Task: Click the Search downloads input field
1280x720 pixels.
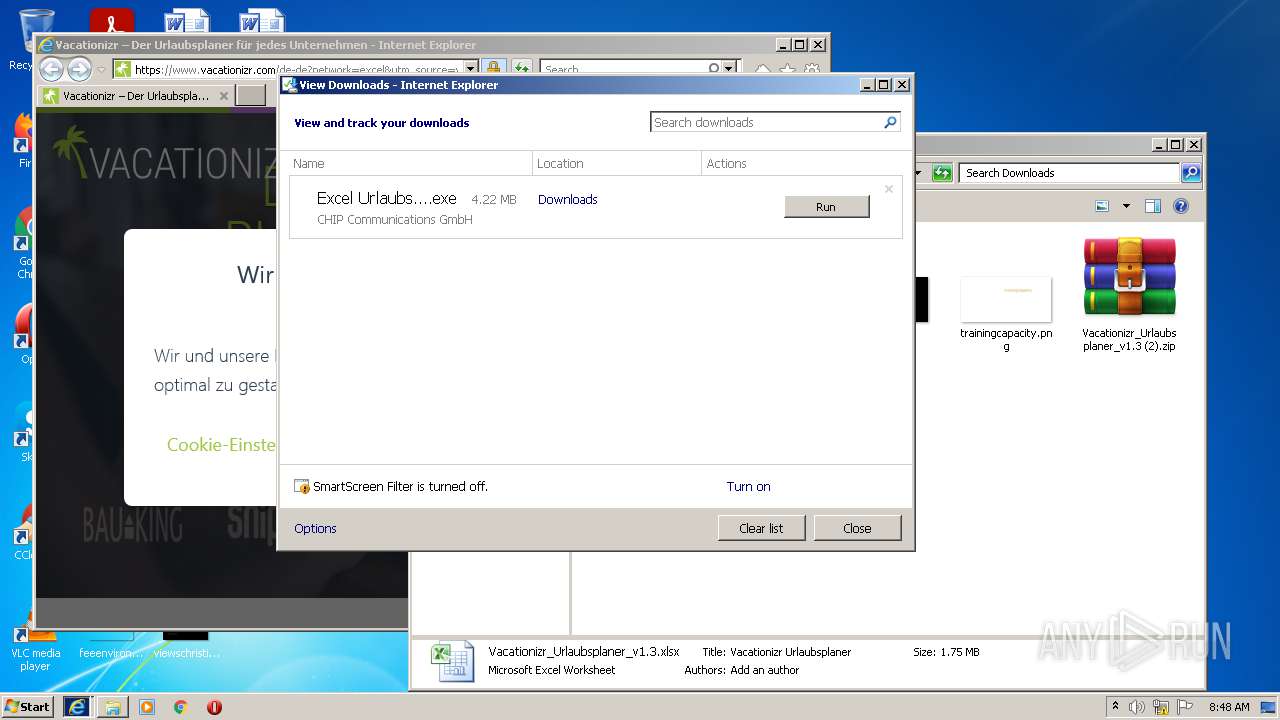Action: click(766, 122)
